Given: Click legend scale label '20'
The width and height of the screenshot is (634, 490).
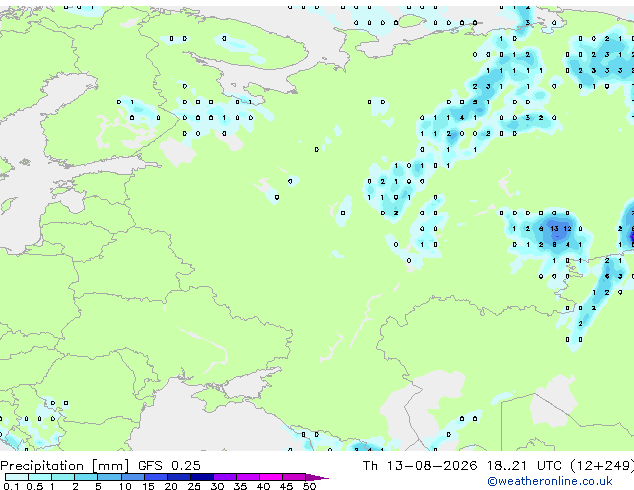Looking at the screenshot, I should 171,486.
